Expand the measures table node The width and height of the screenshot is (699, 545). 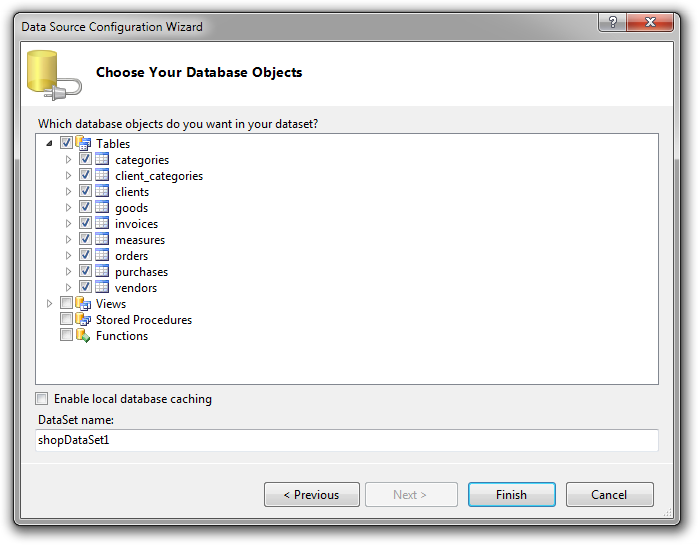[x=68, y=239]
